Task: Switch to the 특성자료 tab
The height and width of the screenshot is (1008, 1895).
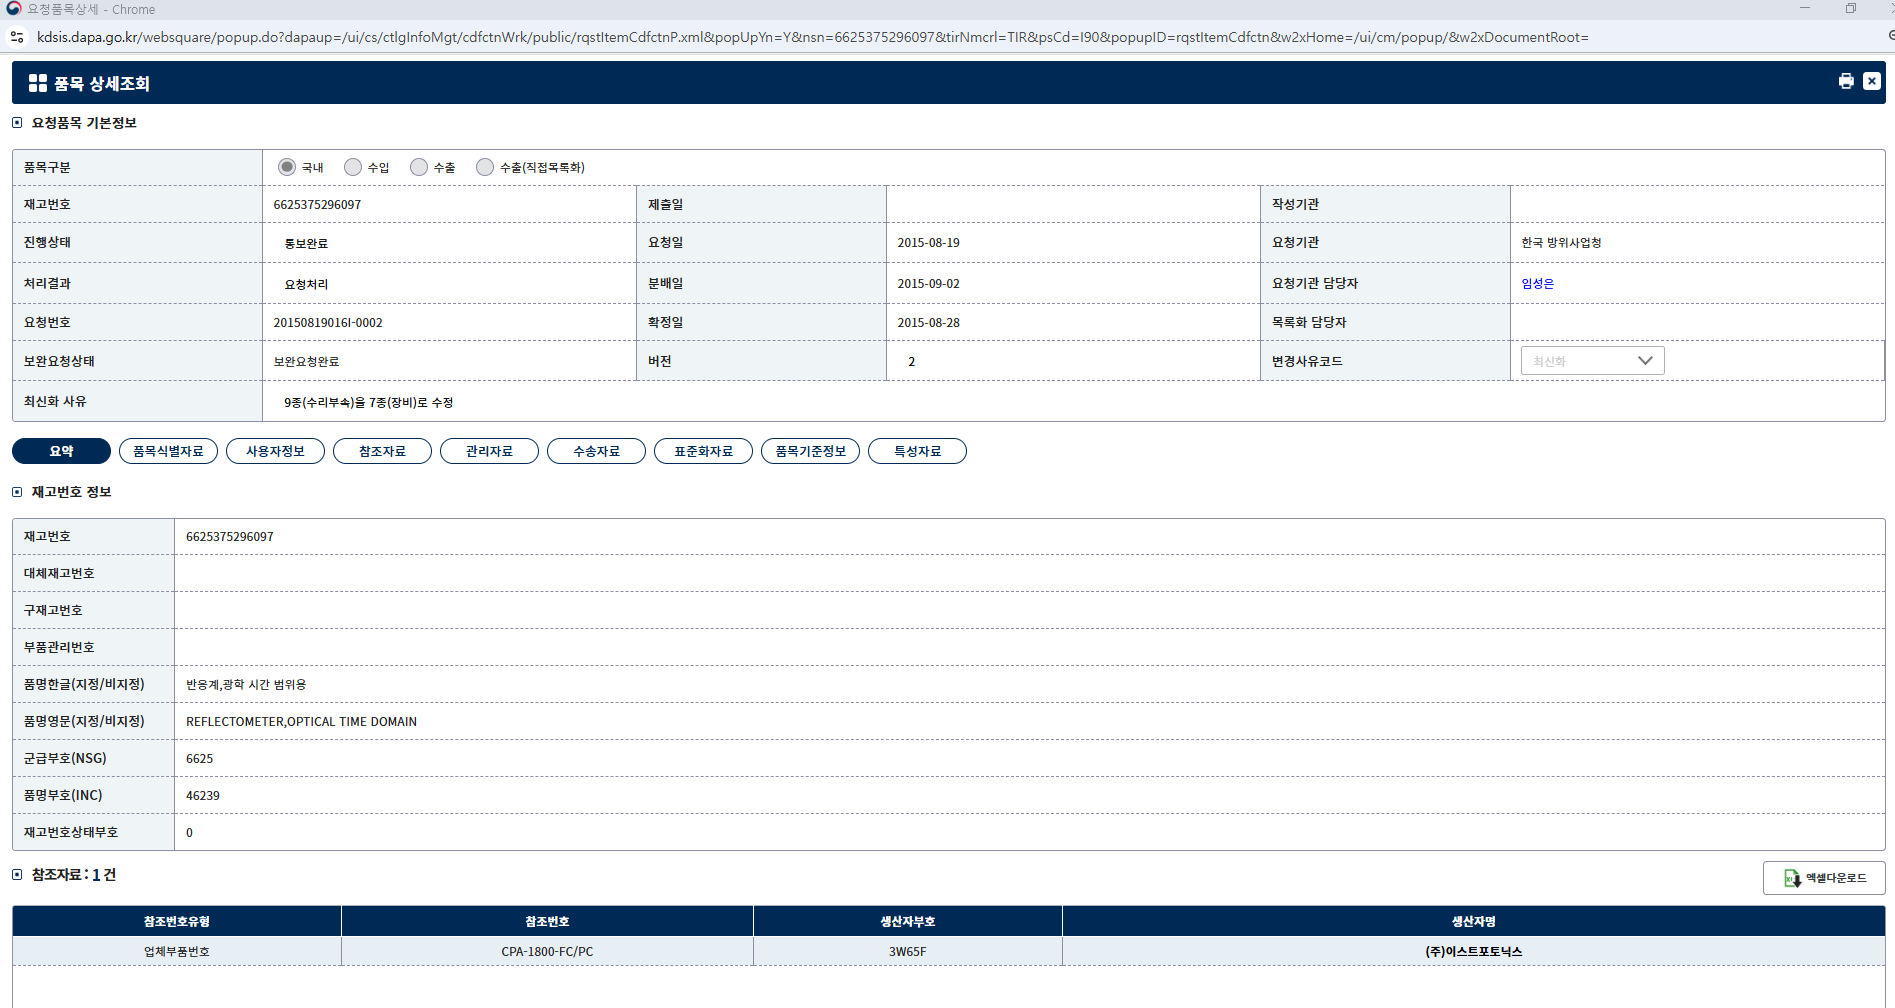Action: 917,451
